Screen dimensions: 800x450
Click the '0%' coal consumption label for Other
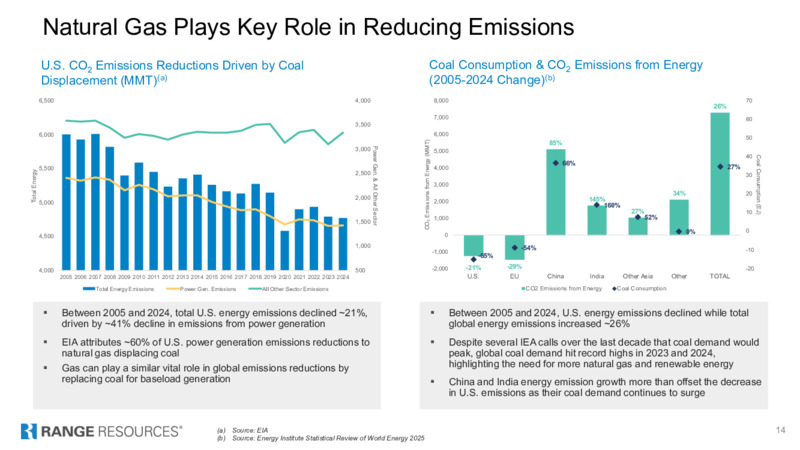pos(690,232)
